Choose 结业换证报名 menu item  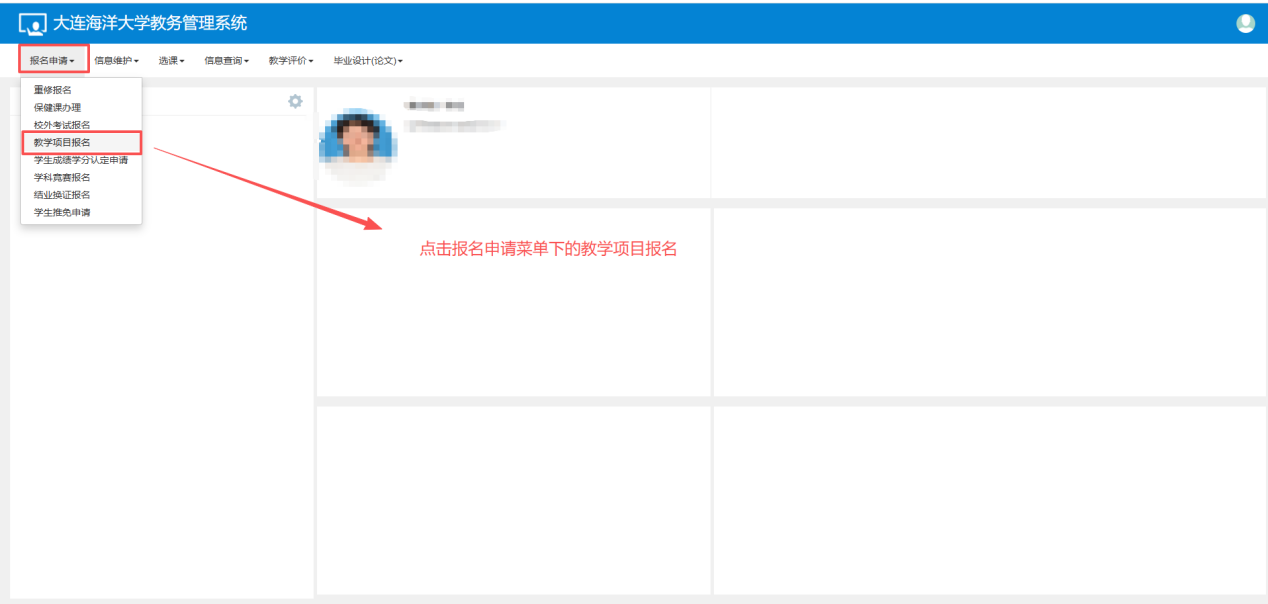pyautogui.click(x=62, y=195)
